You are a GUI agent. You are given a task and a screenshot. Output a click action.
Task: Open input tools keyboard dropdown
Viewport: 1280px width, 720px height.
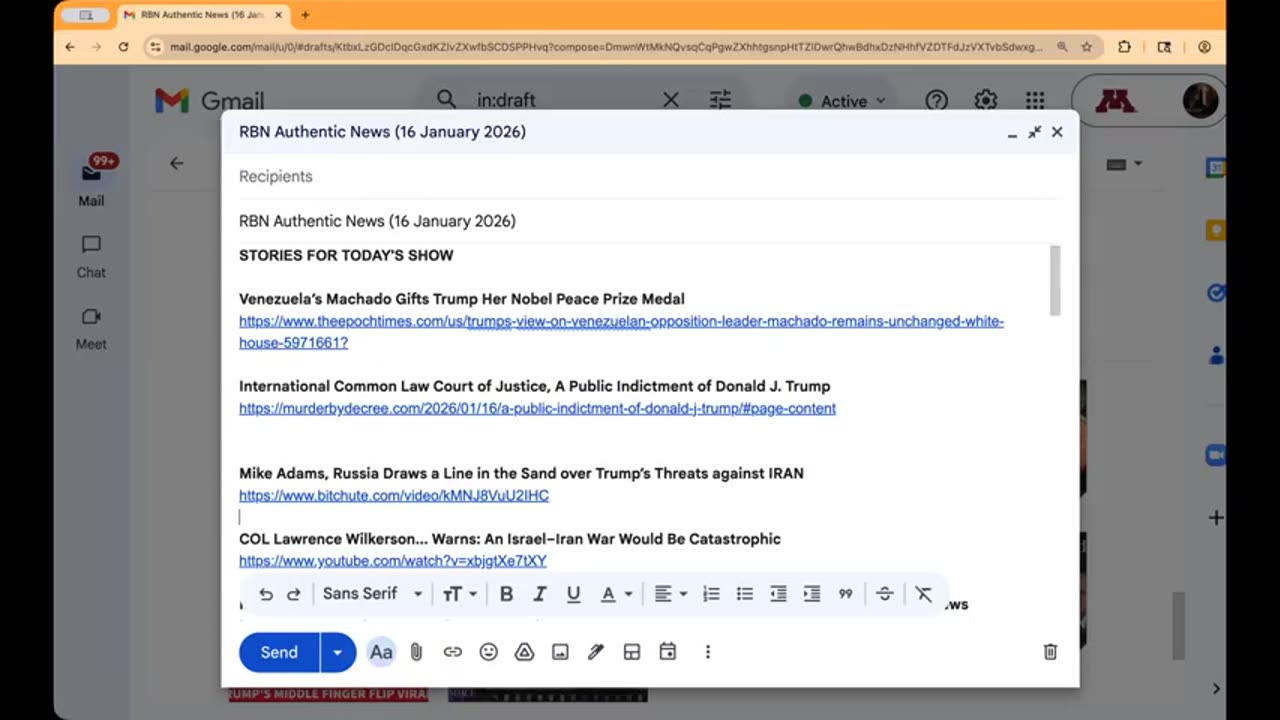click(x=1125, y=164)
